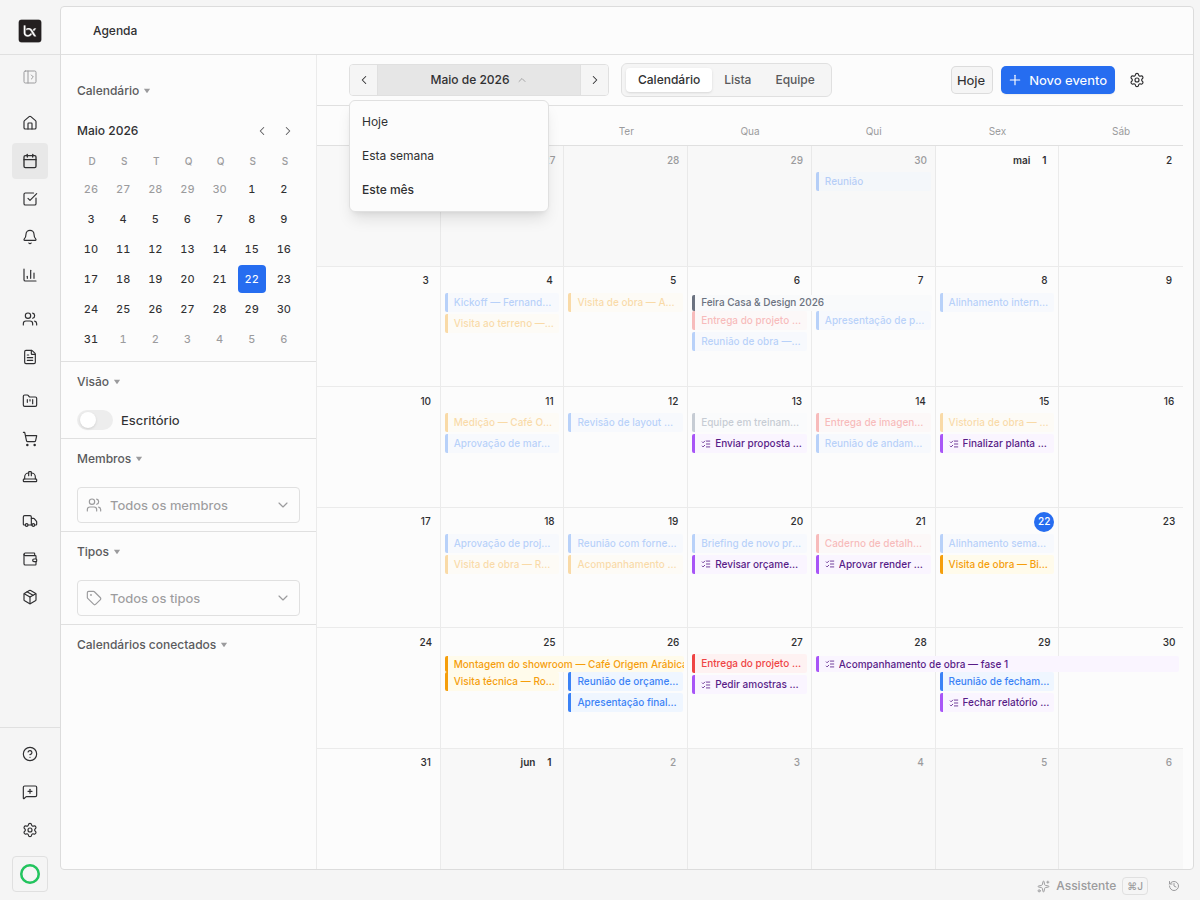Open the tasks checkmark icon in sidebar
The image size is (1200, 900).
coord(30,199)
